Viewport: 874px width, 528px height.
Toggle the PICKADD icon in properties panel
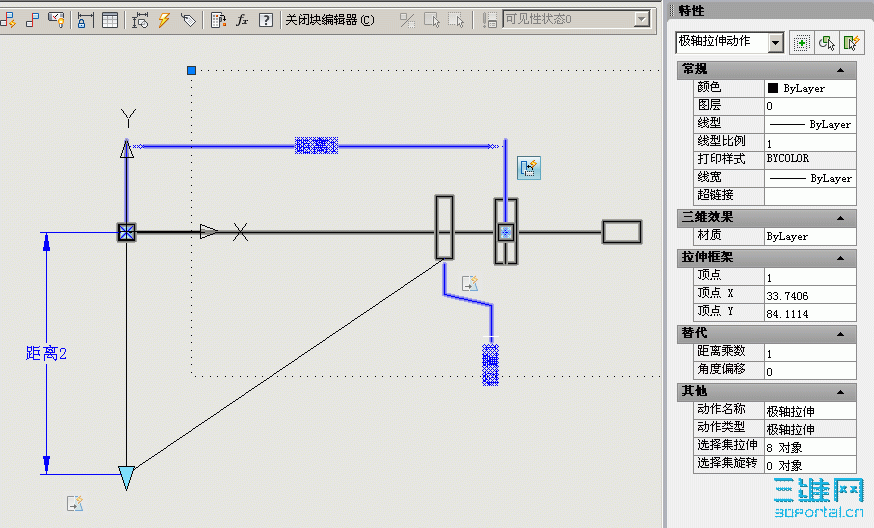tap(802, 42)
